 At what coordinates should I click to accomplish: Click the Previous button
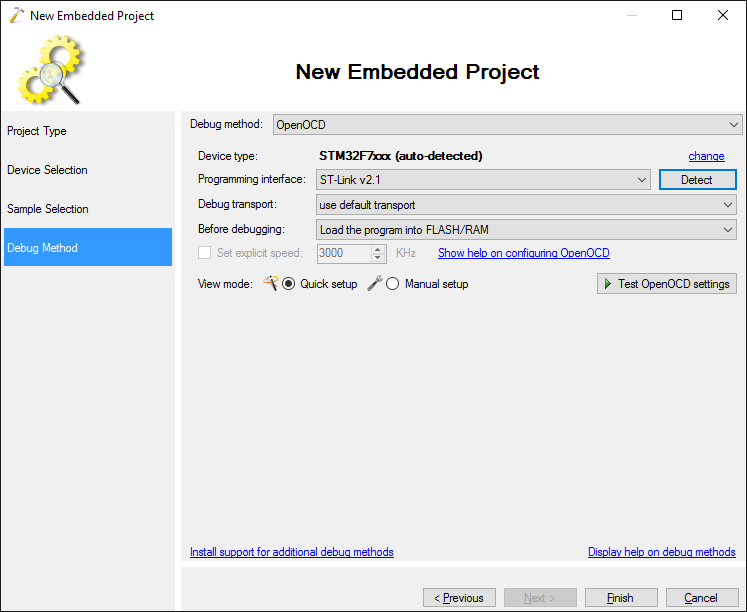(x=459, y=598)
